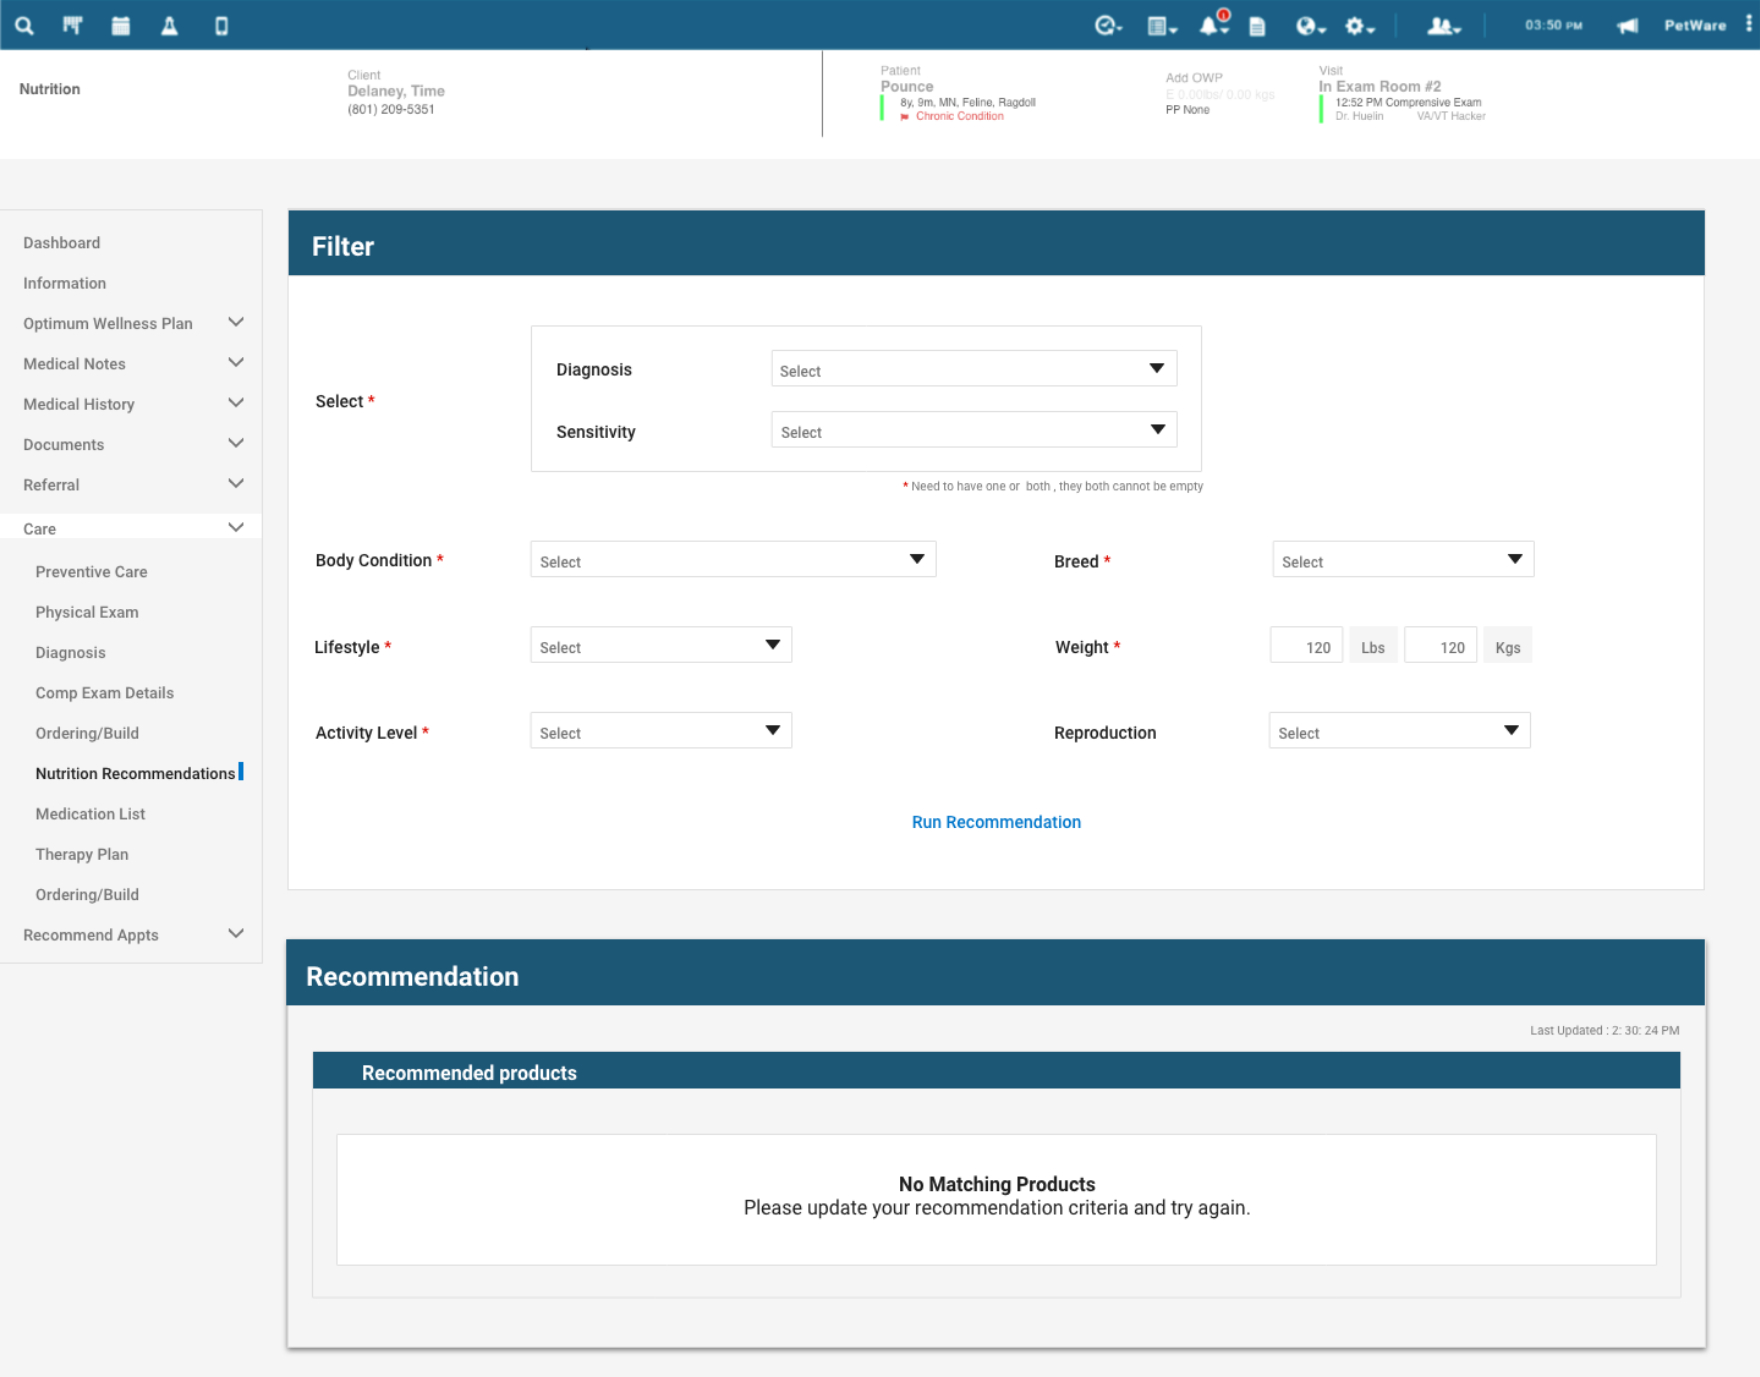Image resolution: width=1760 pixels, height=1377 pixels.
Task: Click the lab flask icon
Action: pos(170,26)
